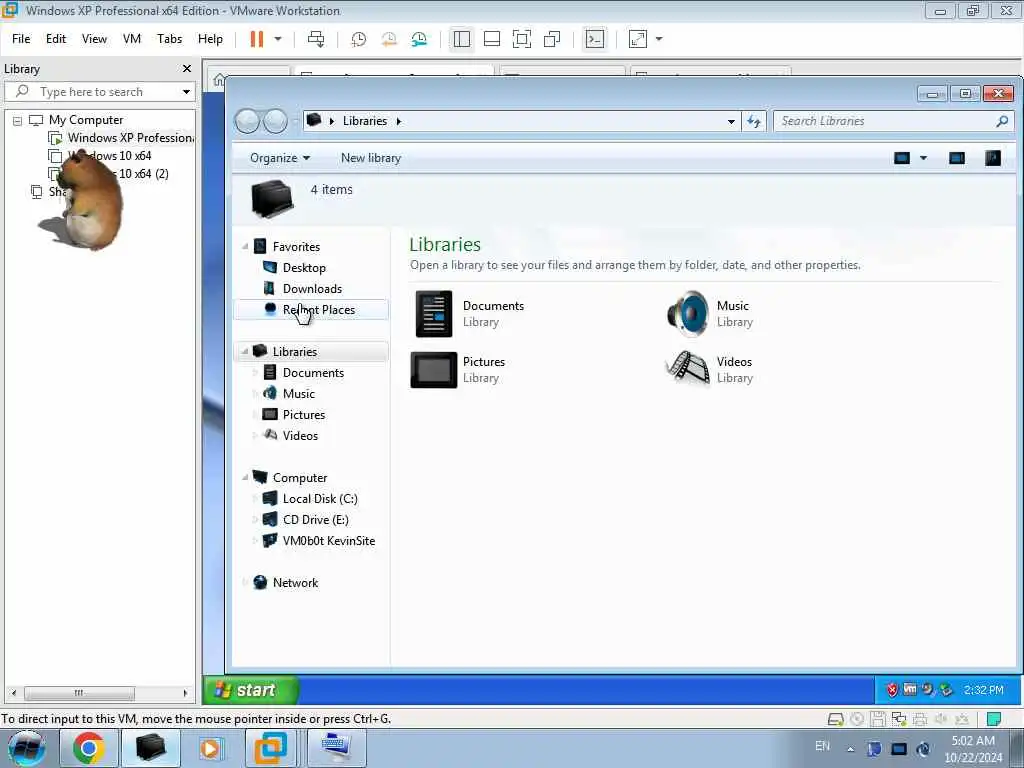Open the stretch display dropdown arrow

coord(659,39)
